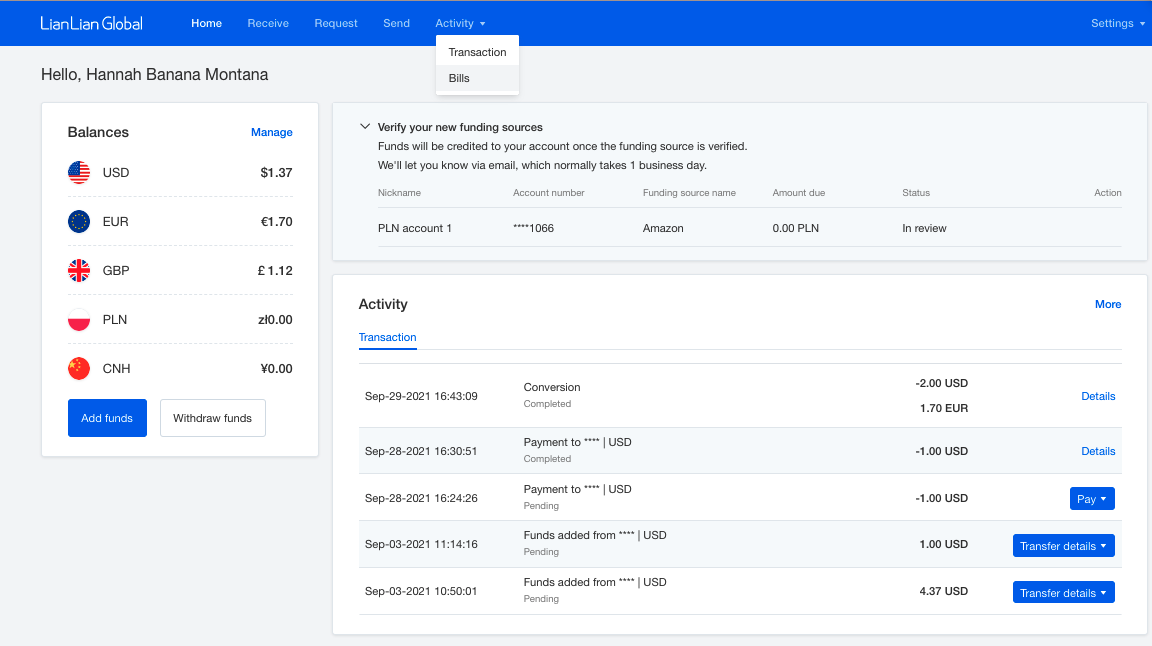Open Transfer details for 1.00 USD funds
Image resolution: width=1152 pixels, height=646 pixels.
point(1063,545)
